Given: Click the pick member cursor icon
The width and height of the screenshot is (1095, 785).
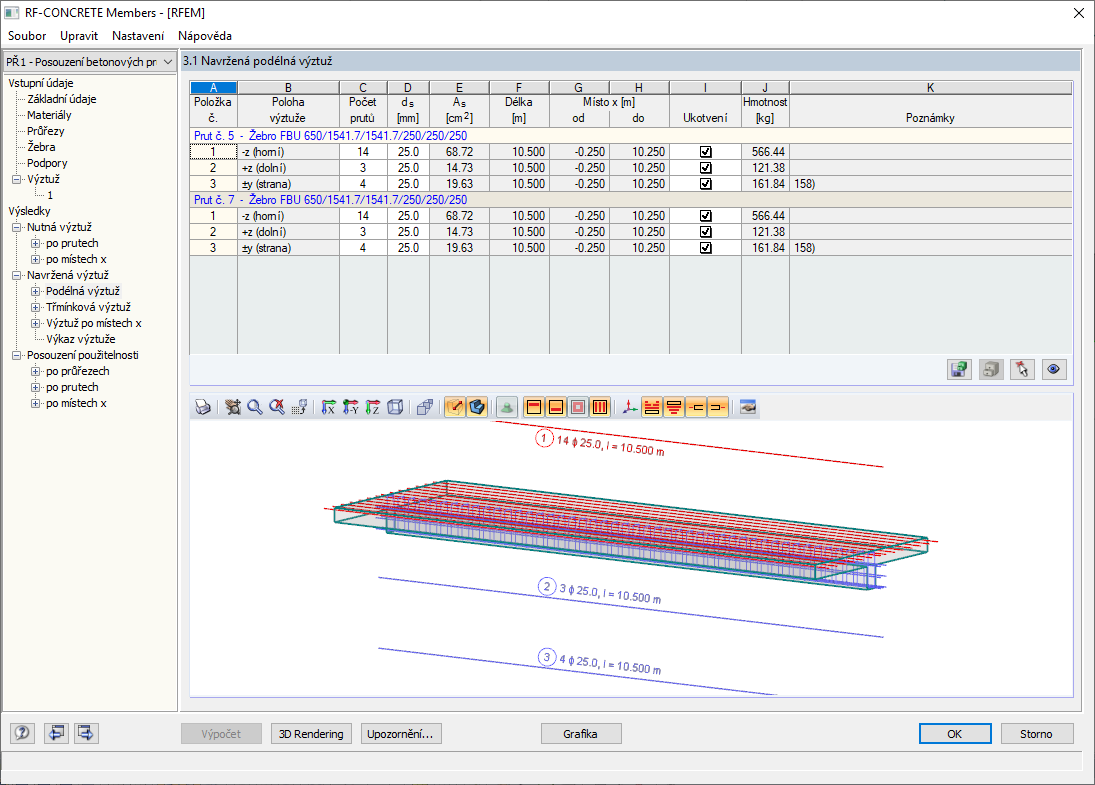Looking at the screenshot, I should coord(1022,369).
